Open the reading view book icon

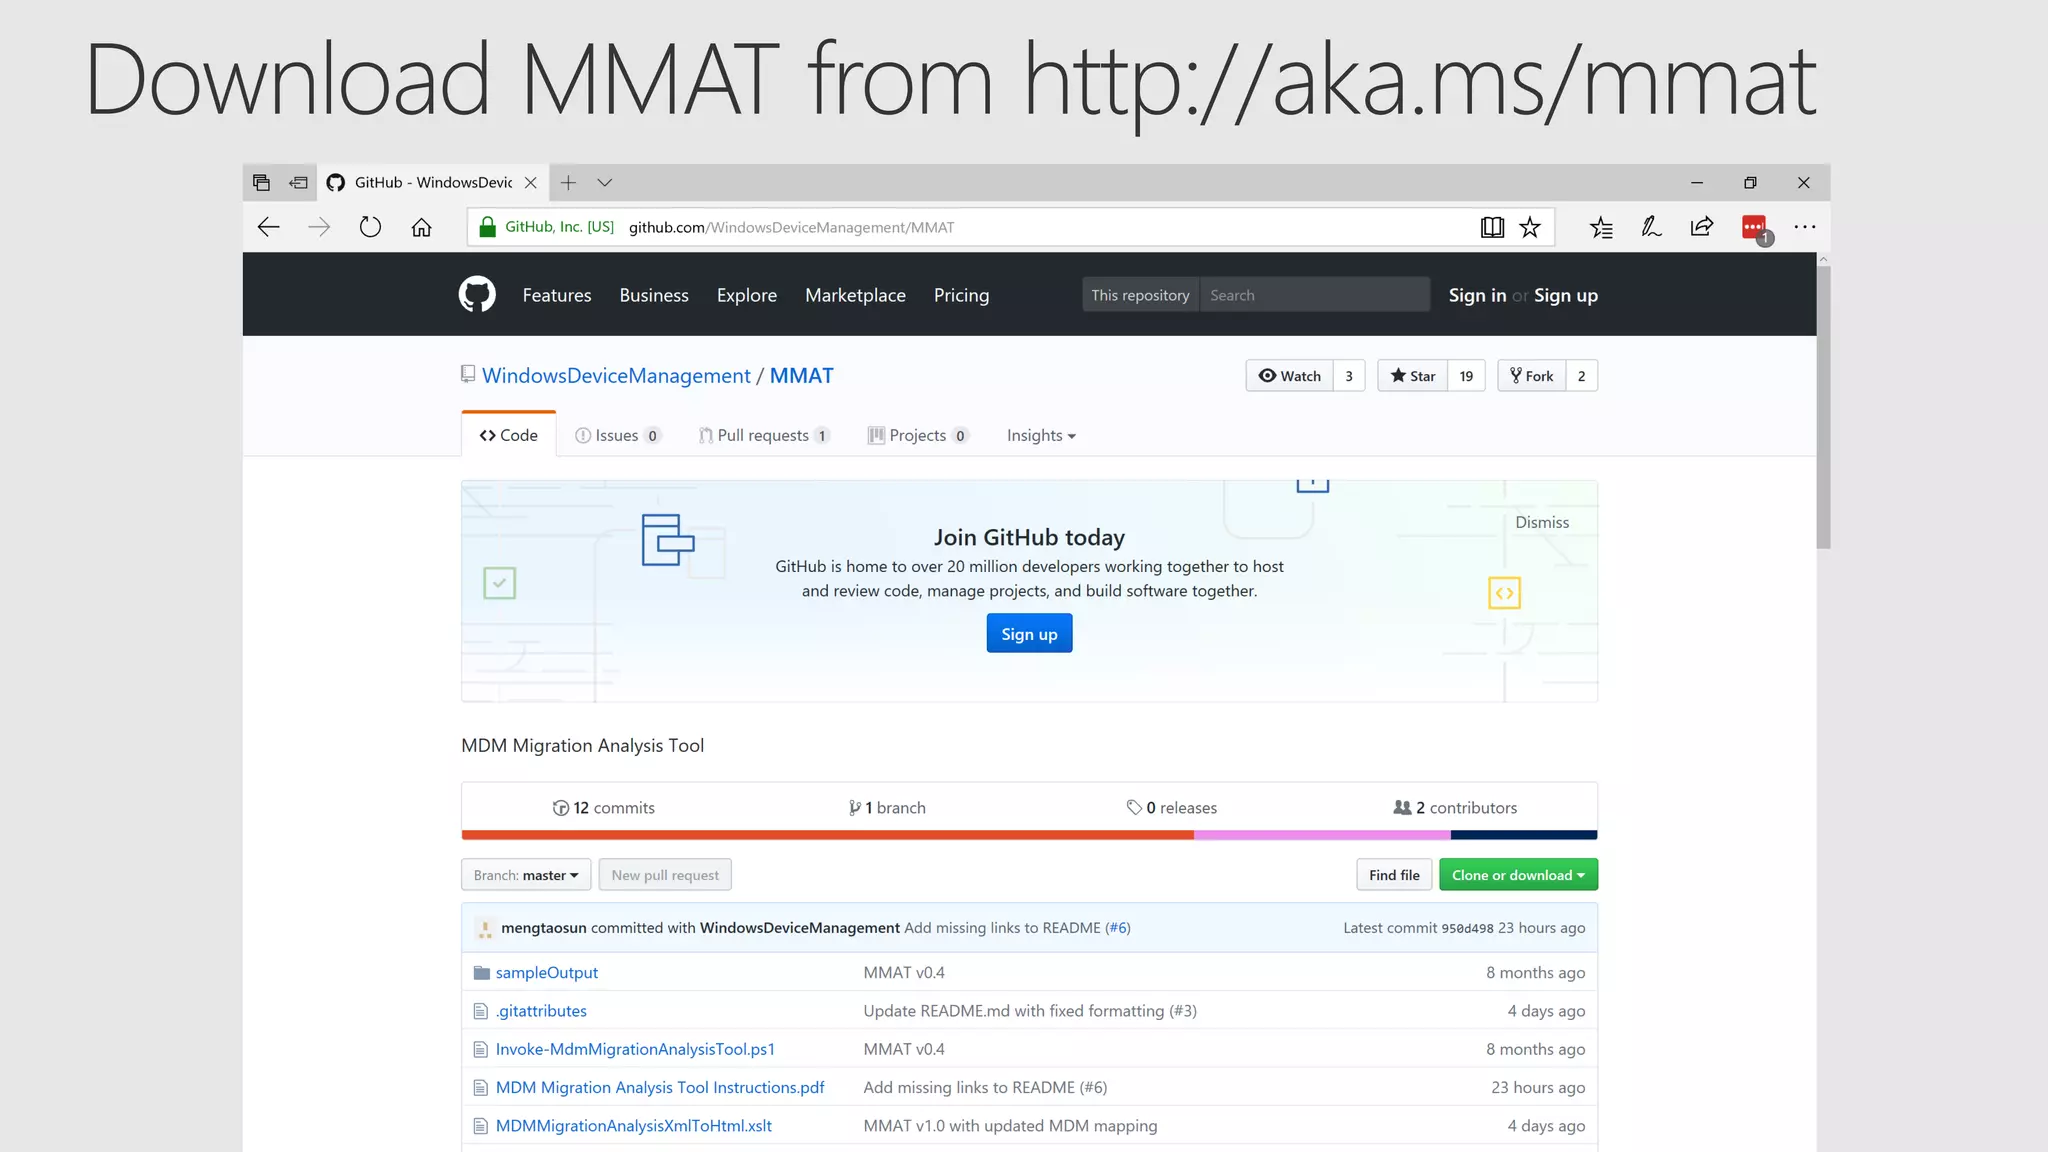point(1492,227)
